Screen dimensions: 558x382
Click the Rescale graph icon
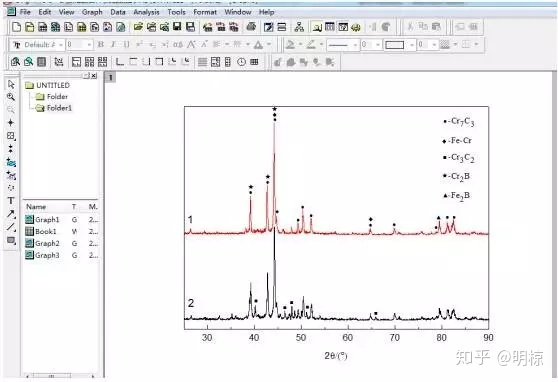[59, 62]
